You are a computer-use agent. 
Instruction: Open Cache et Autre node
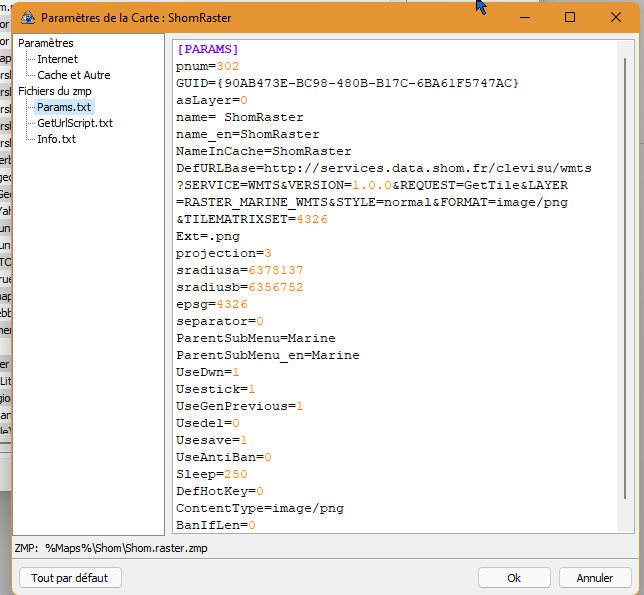coord(74,75)
